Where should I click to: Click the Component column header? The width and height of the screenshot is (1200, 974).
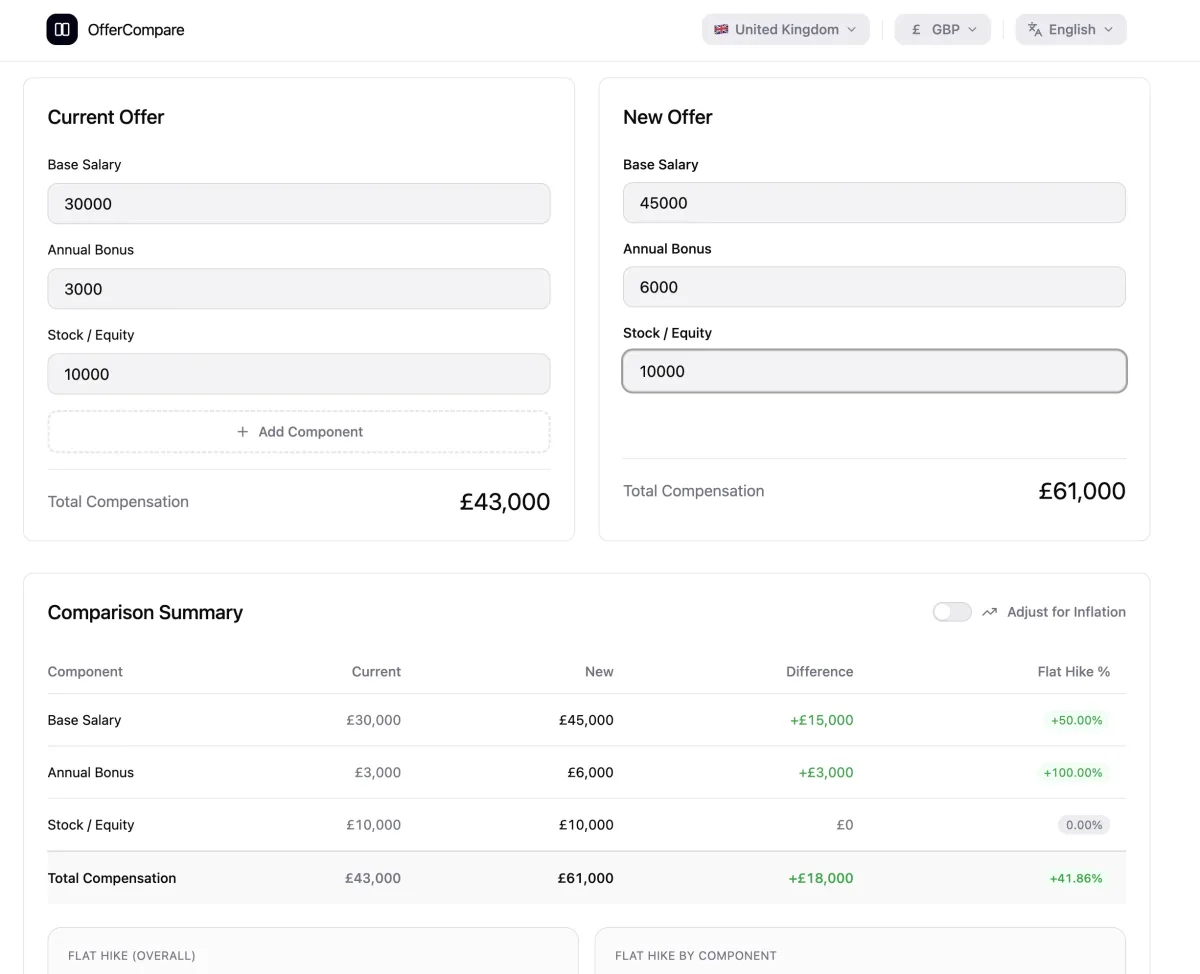(85, 672)
